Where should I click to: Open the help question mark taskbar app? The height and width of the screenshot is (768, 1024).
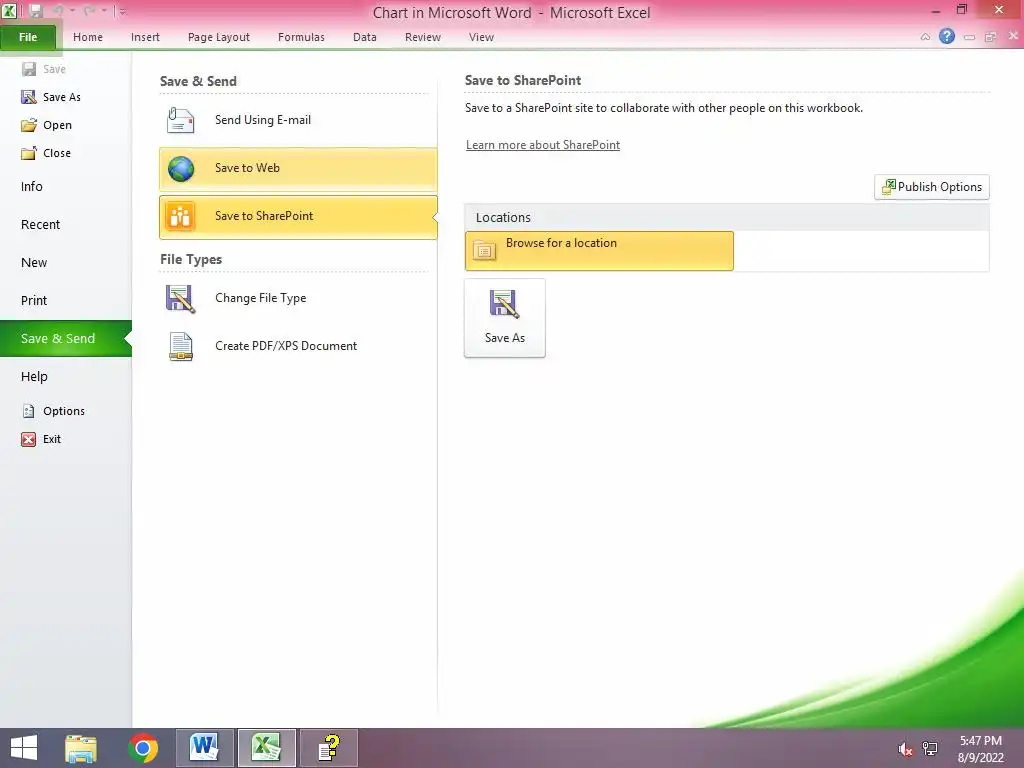click(x=329, y=748)
